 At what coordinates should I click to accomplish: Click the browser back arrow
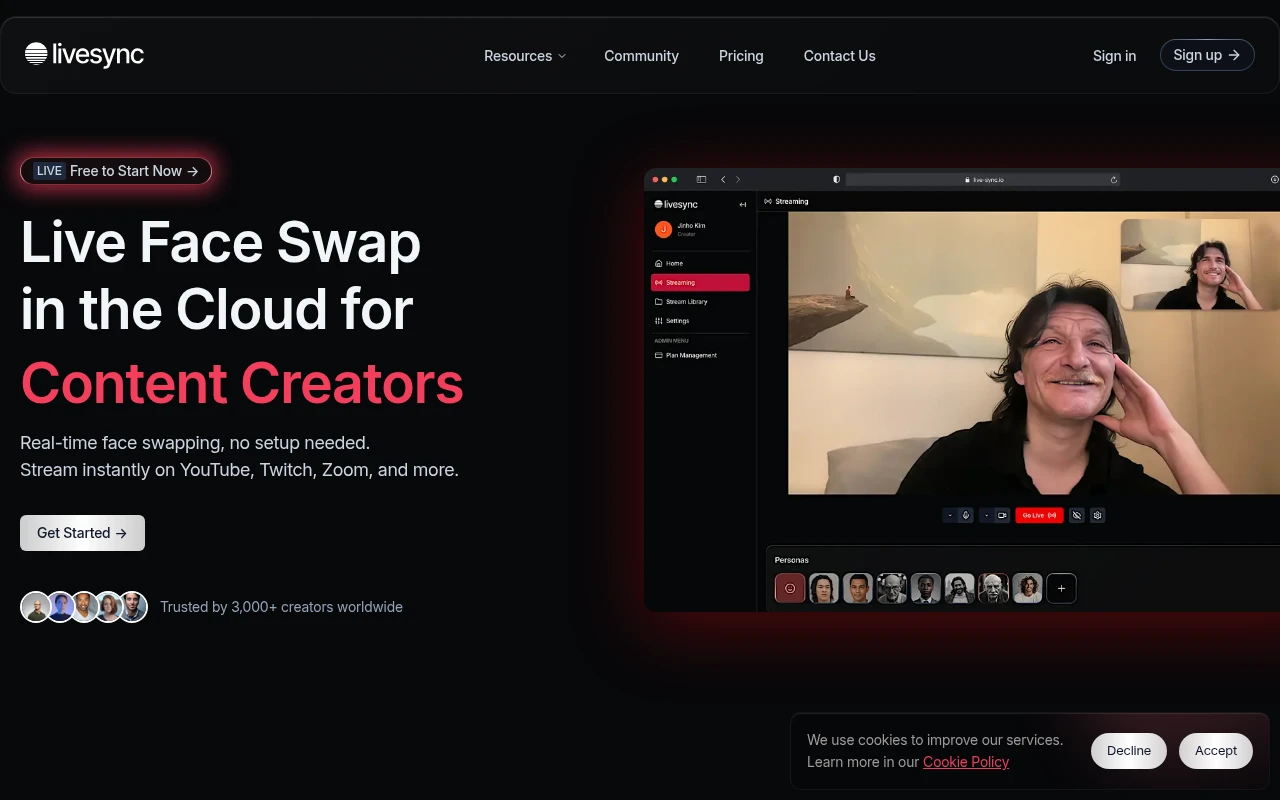(x=723, y=180)
